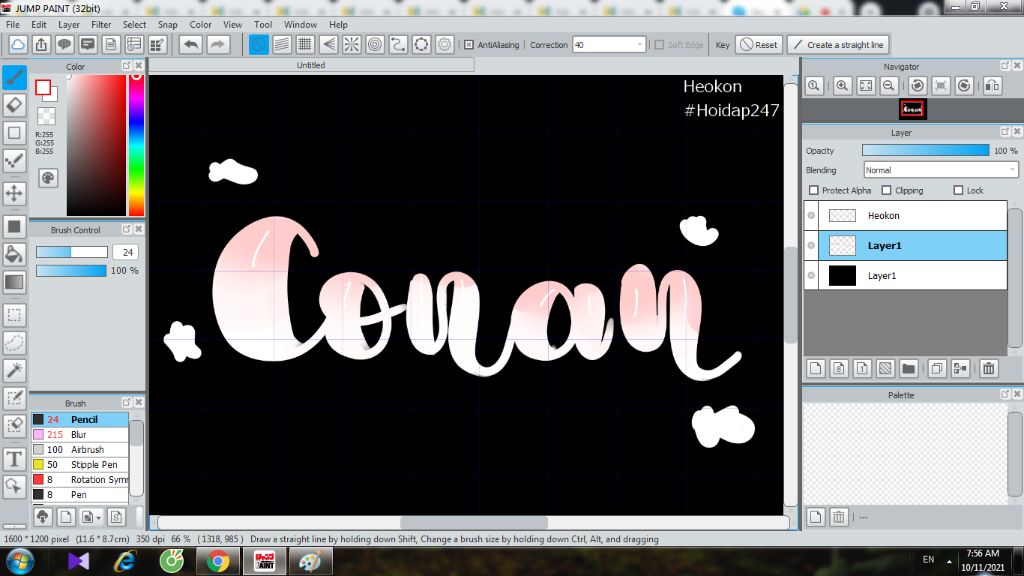Select the Bucket fill tool

point(14,254)
